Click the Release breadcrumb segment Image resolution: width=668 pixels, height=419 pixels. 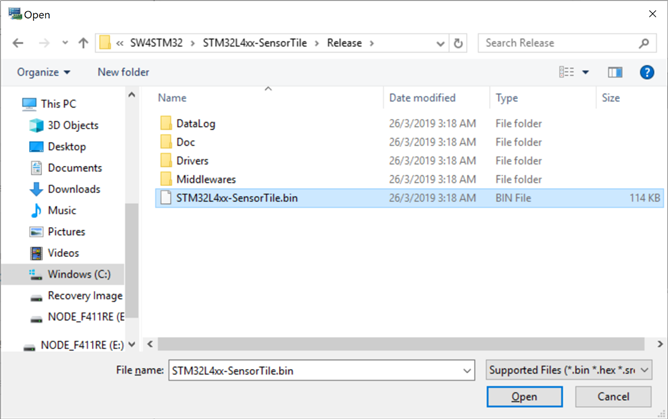(344, 43)
